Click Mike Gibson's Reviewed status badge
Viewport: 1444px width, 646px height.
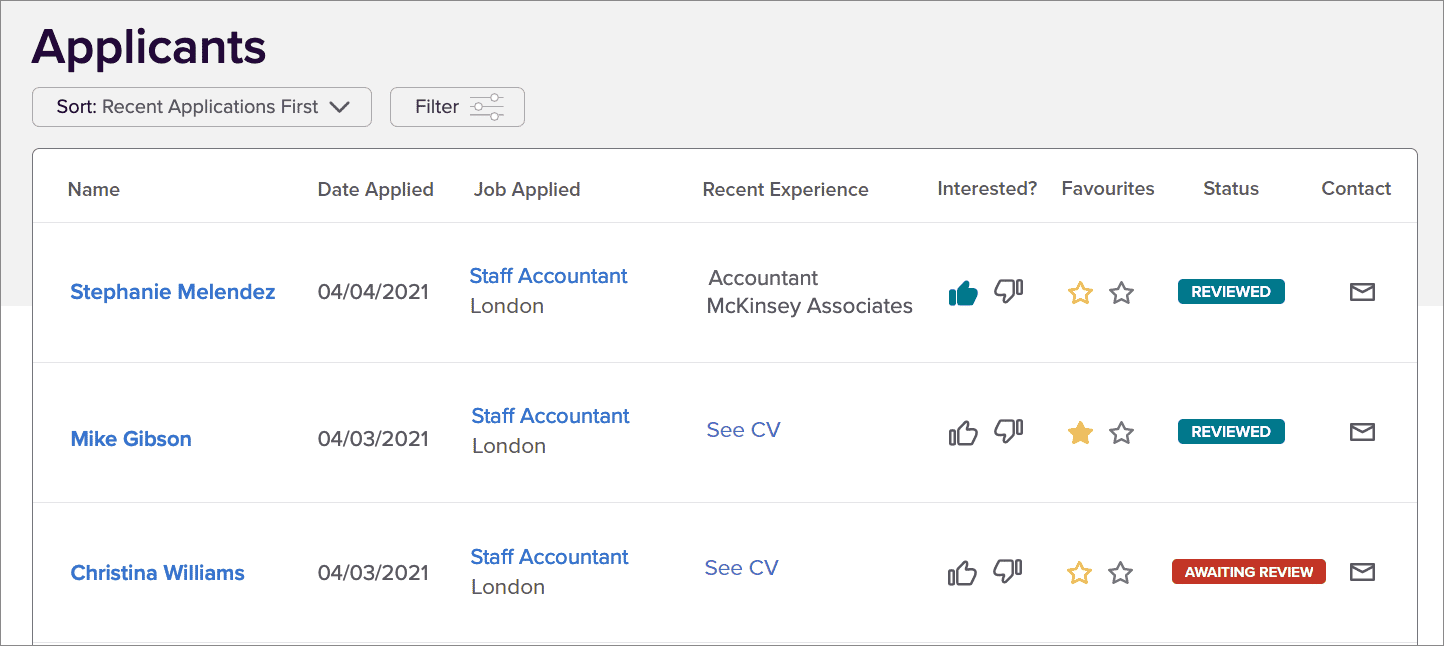[1231, 432]
